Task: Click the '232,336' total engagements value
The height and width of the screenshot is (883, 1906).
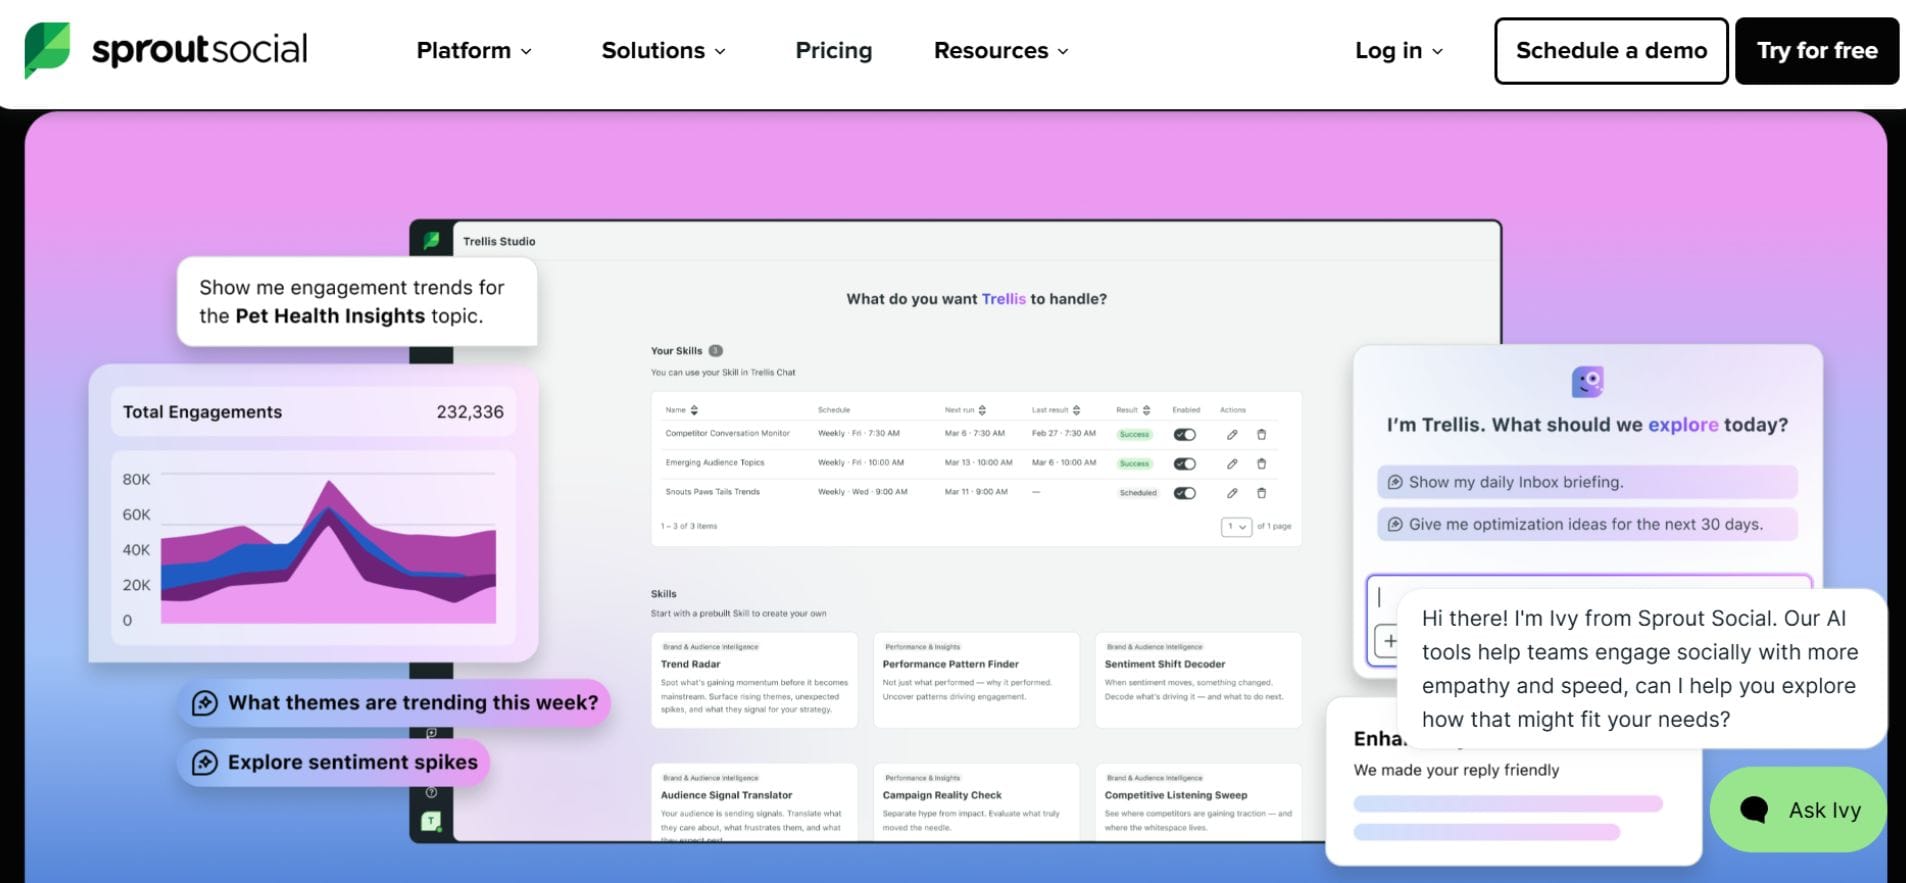Action: point(470,412)
